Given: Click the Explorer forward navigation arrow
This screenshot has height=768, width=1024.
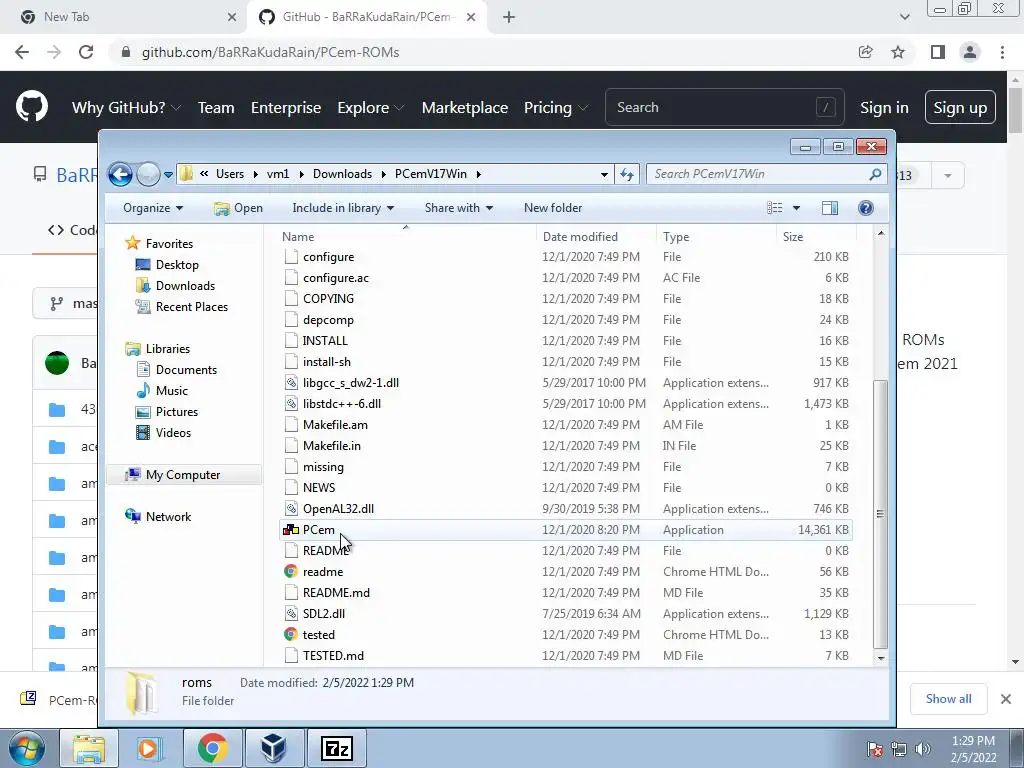Looking at the screenshot, I should pyautogui.click(x=148, y=174).
